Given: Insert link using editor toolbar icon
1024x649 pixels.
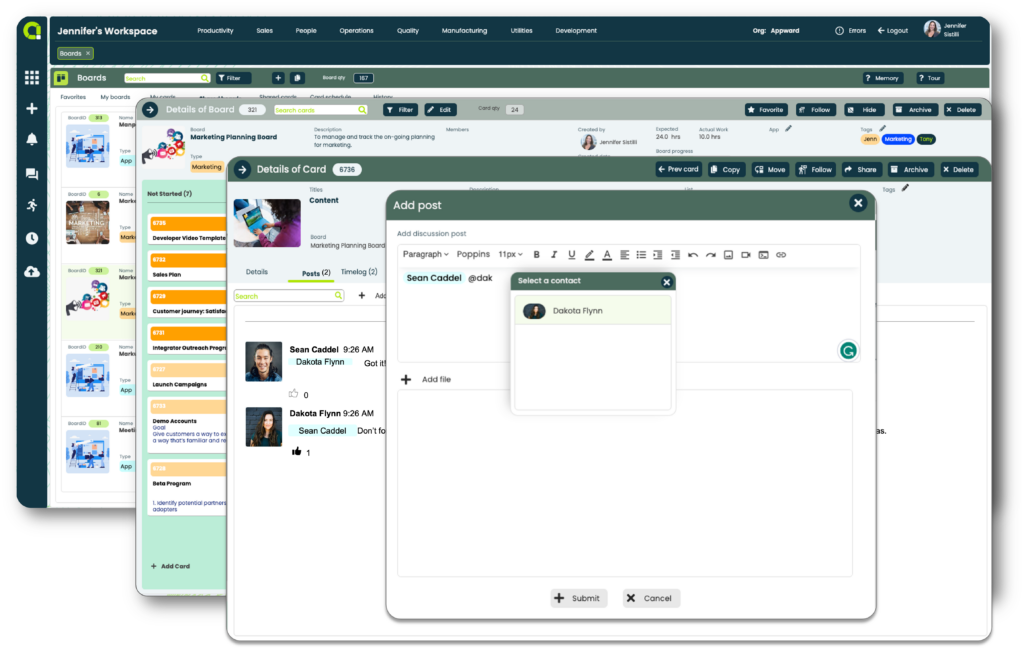Looking at the screenshot, I should (781, 255).
